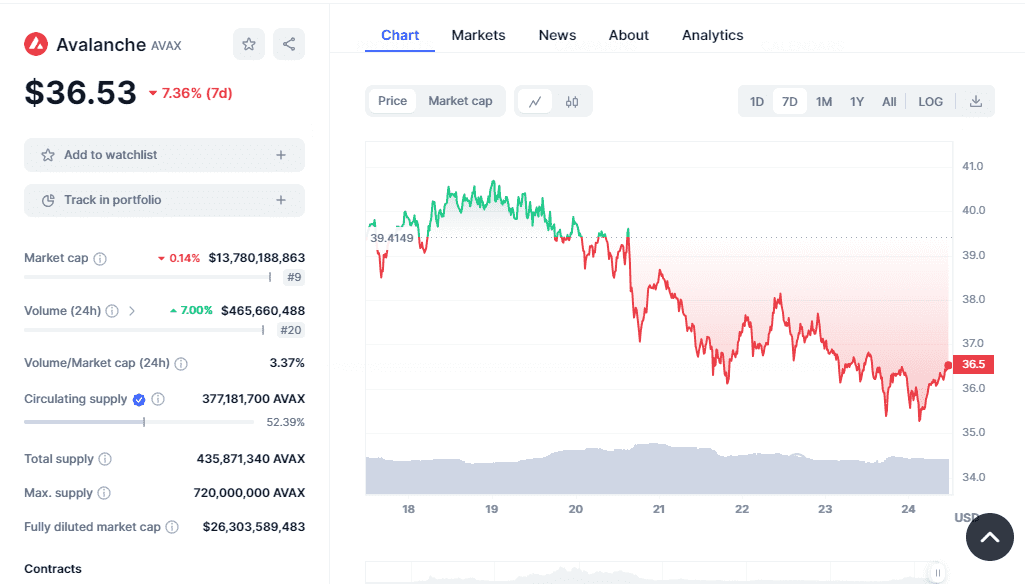
Task: Open the share button next to Avalanche
Action: (289, 44)
